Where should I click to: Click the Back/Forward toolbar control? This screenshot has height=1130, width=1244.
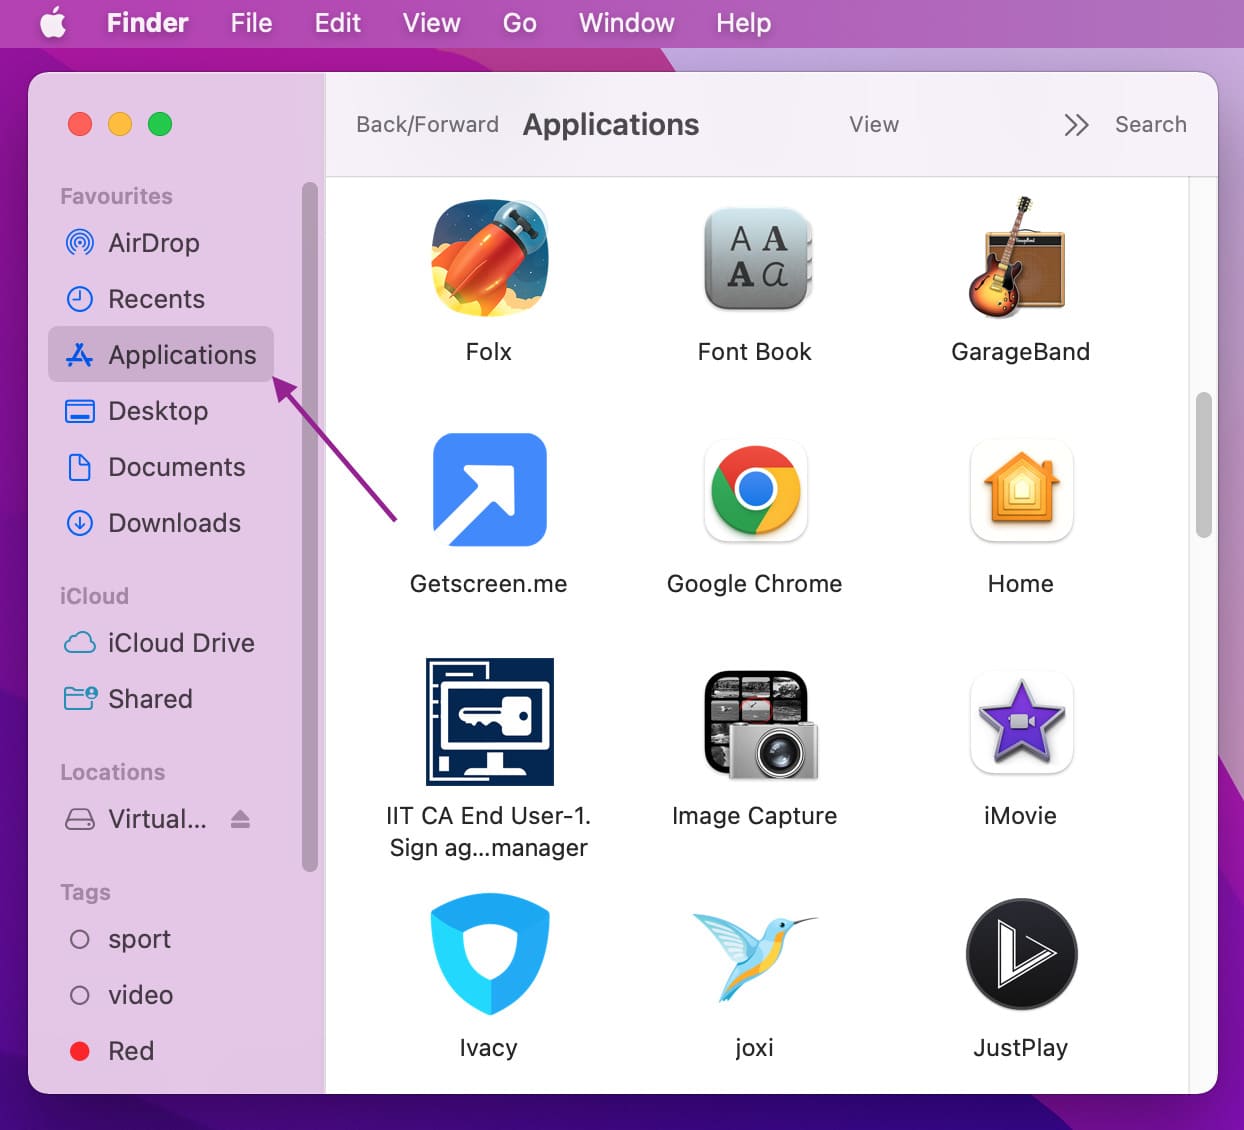tap(428, 124)
